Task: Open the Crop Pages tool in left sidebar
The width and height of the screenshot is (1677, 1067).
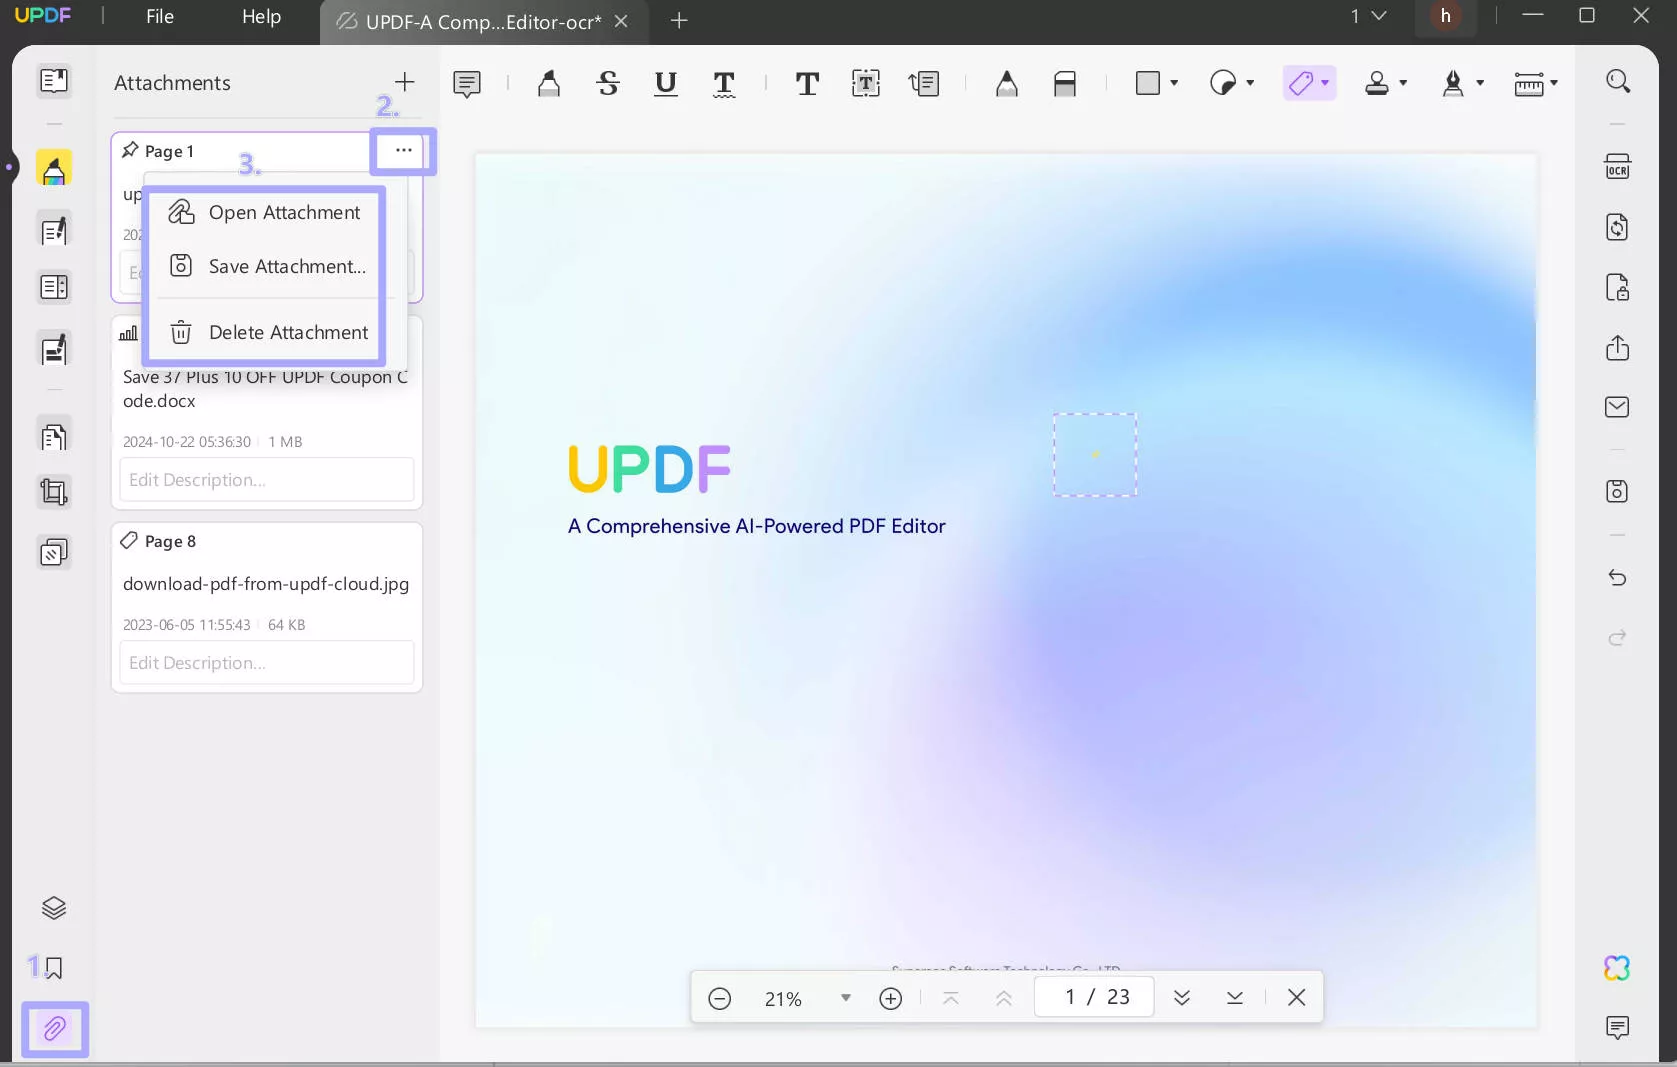Action: [54, 492]
